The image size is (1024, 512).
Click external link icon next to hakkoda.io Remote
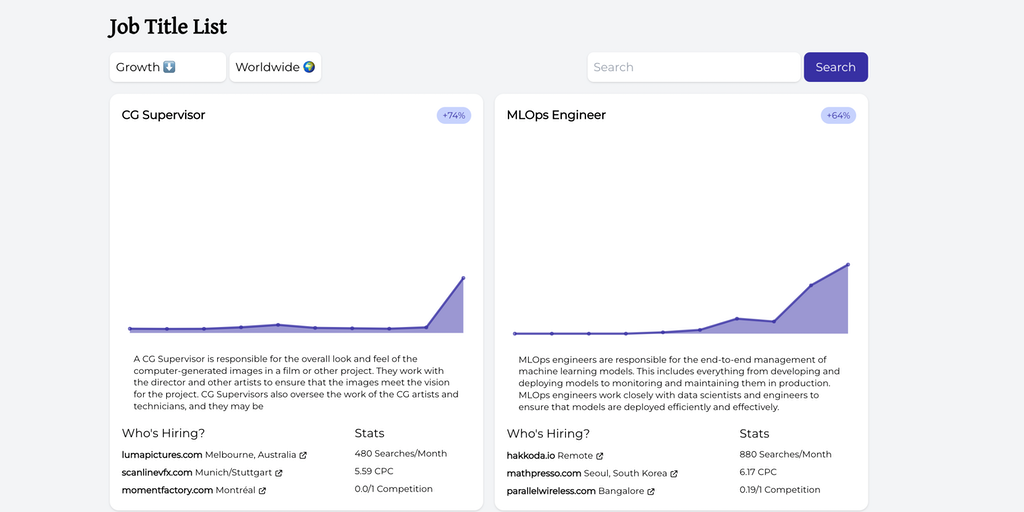pyautogui.click(x=600, y=455)
